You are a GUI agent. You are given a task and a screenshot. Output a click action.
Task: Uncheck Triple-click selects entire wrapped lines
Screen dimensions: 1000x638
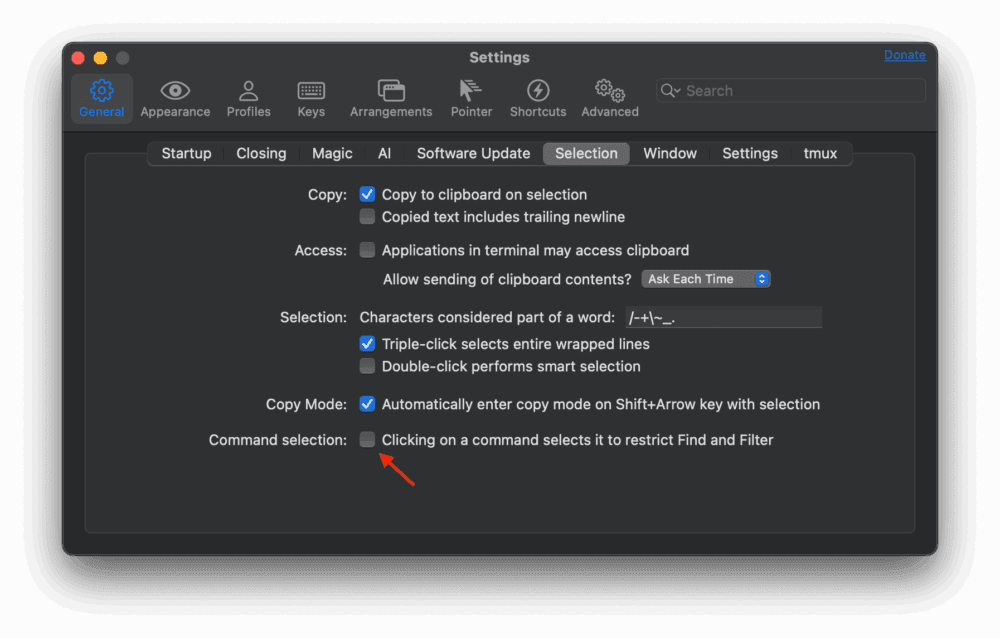tap(367, 343)
